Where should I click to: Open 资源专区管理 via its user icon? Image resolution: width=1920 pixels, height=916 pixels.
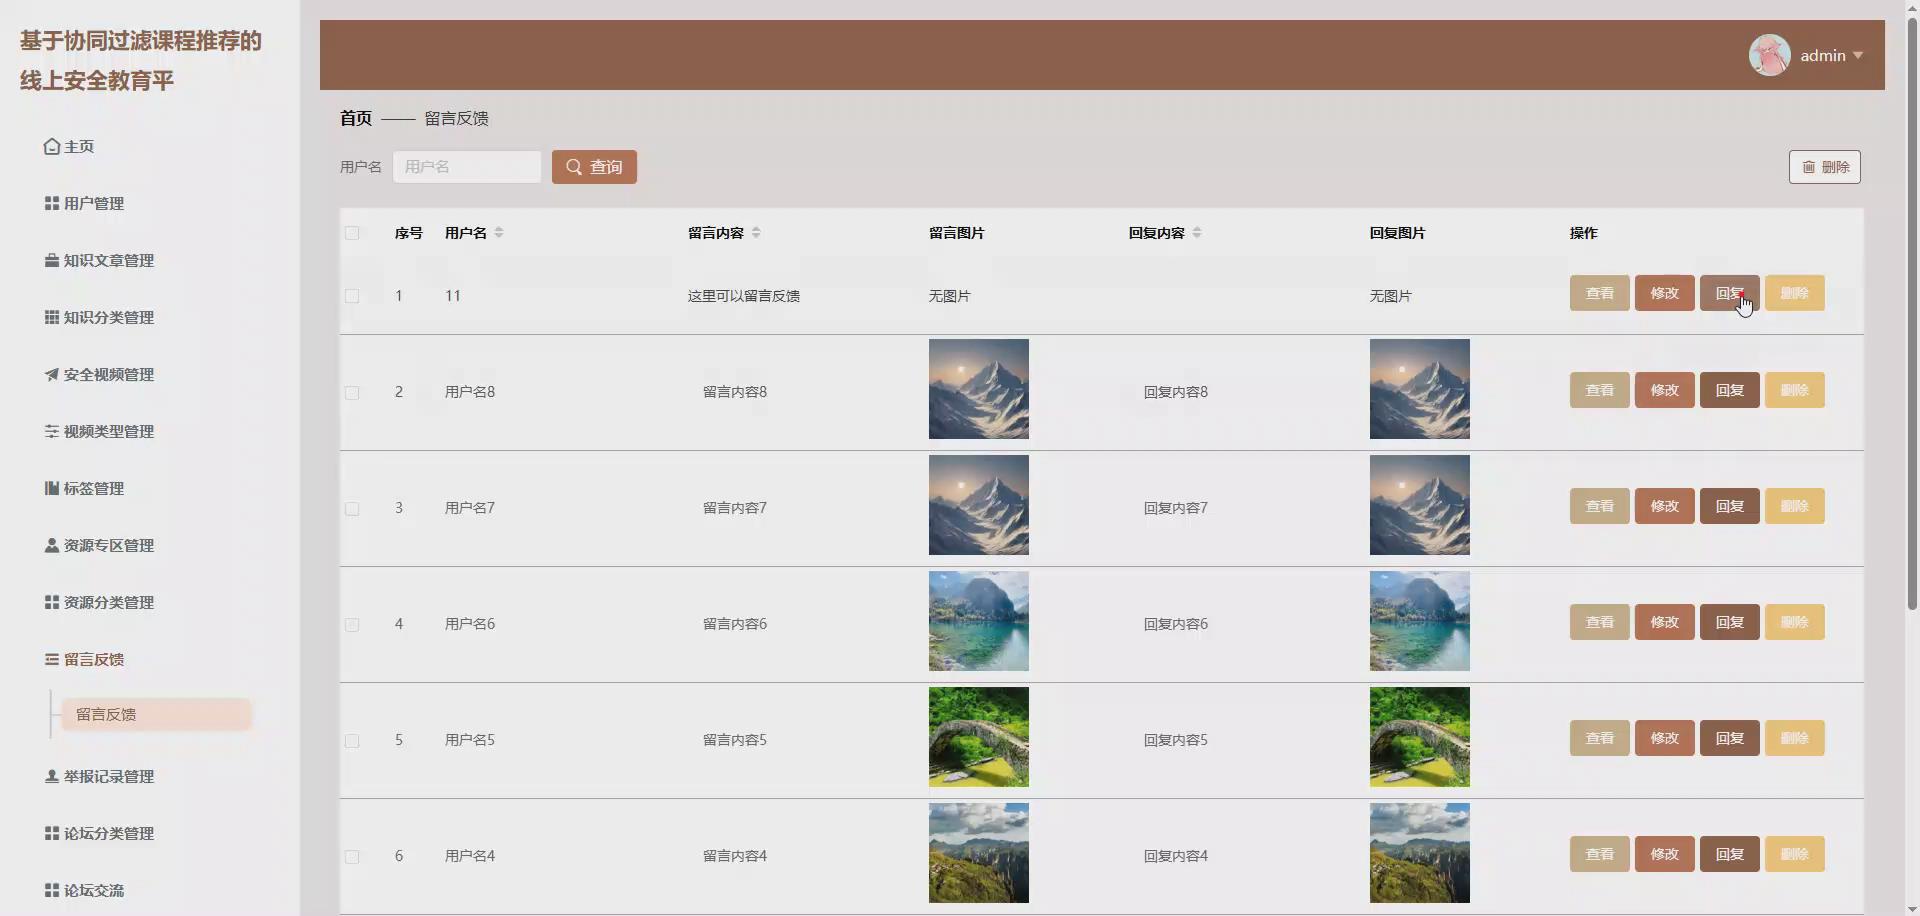point(51,545)
